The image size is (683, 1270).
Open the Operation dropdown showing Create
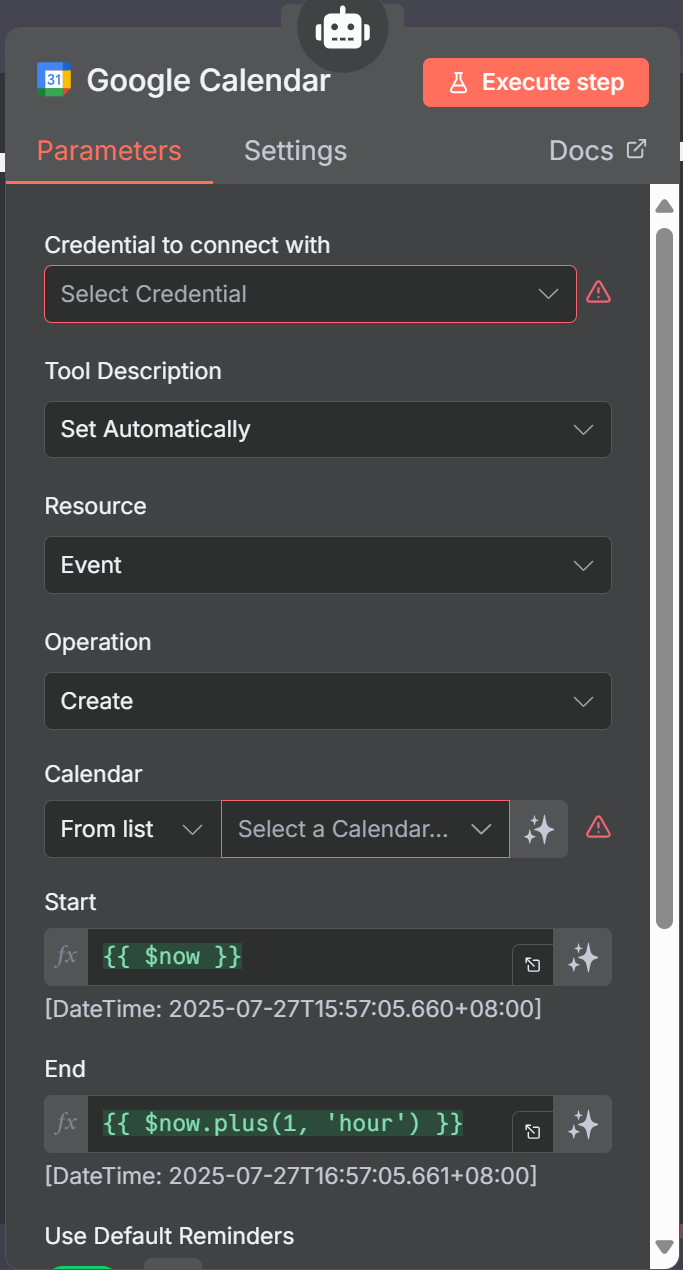point(327,701)
